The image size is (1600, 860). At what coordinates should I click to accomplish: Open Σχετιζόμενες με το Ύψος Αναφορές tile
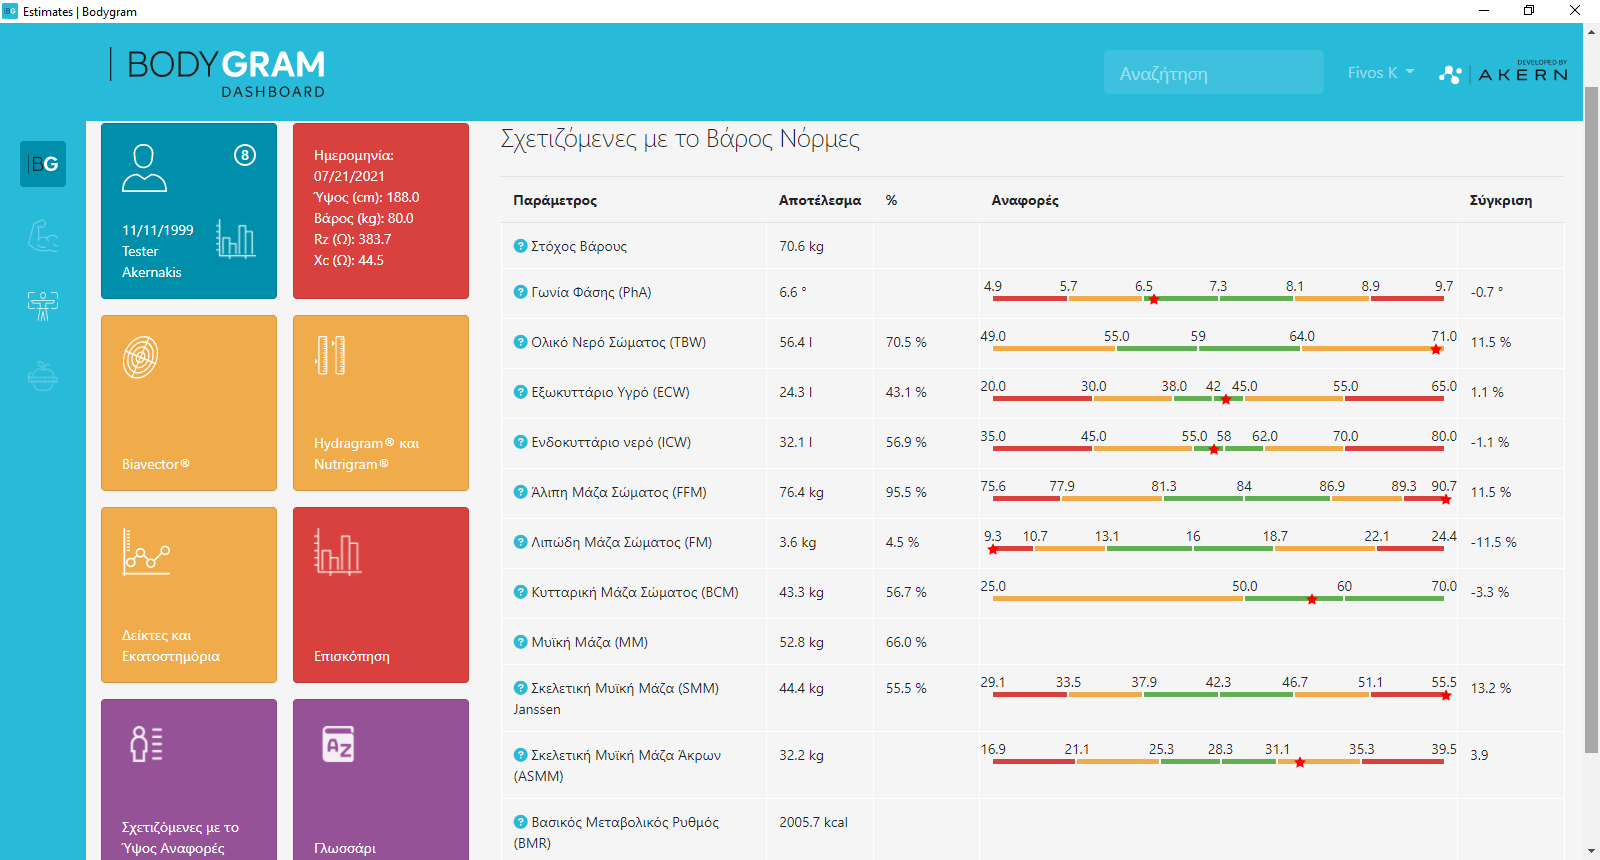point(189,779)
